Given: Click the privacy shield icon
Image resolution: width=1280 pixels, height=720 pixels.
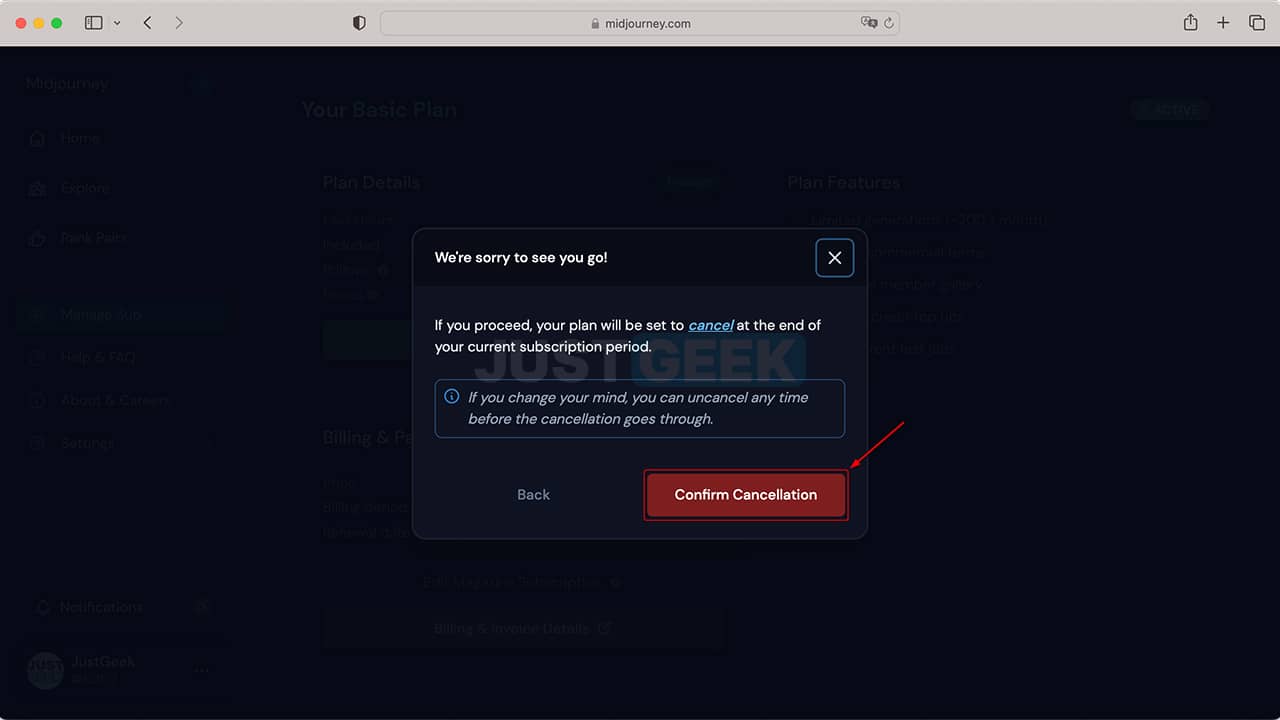Looking at the screenshot, I should pyautogui.click(x=359, y=23).
